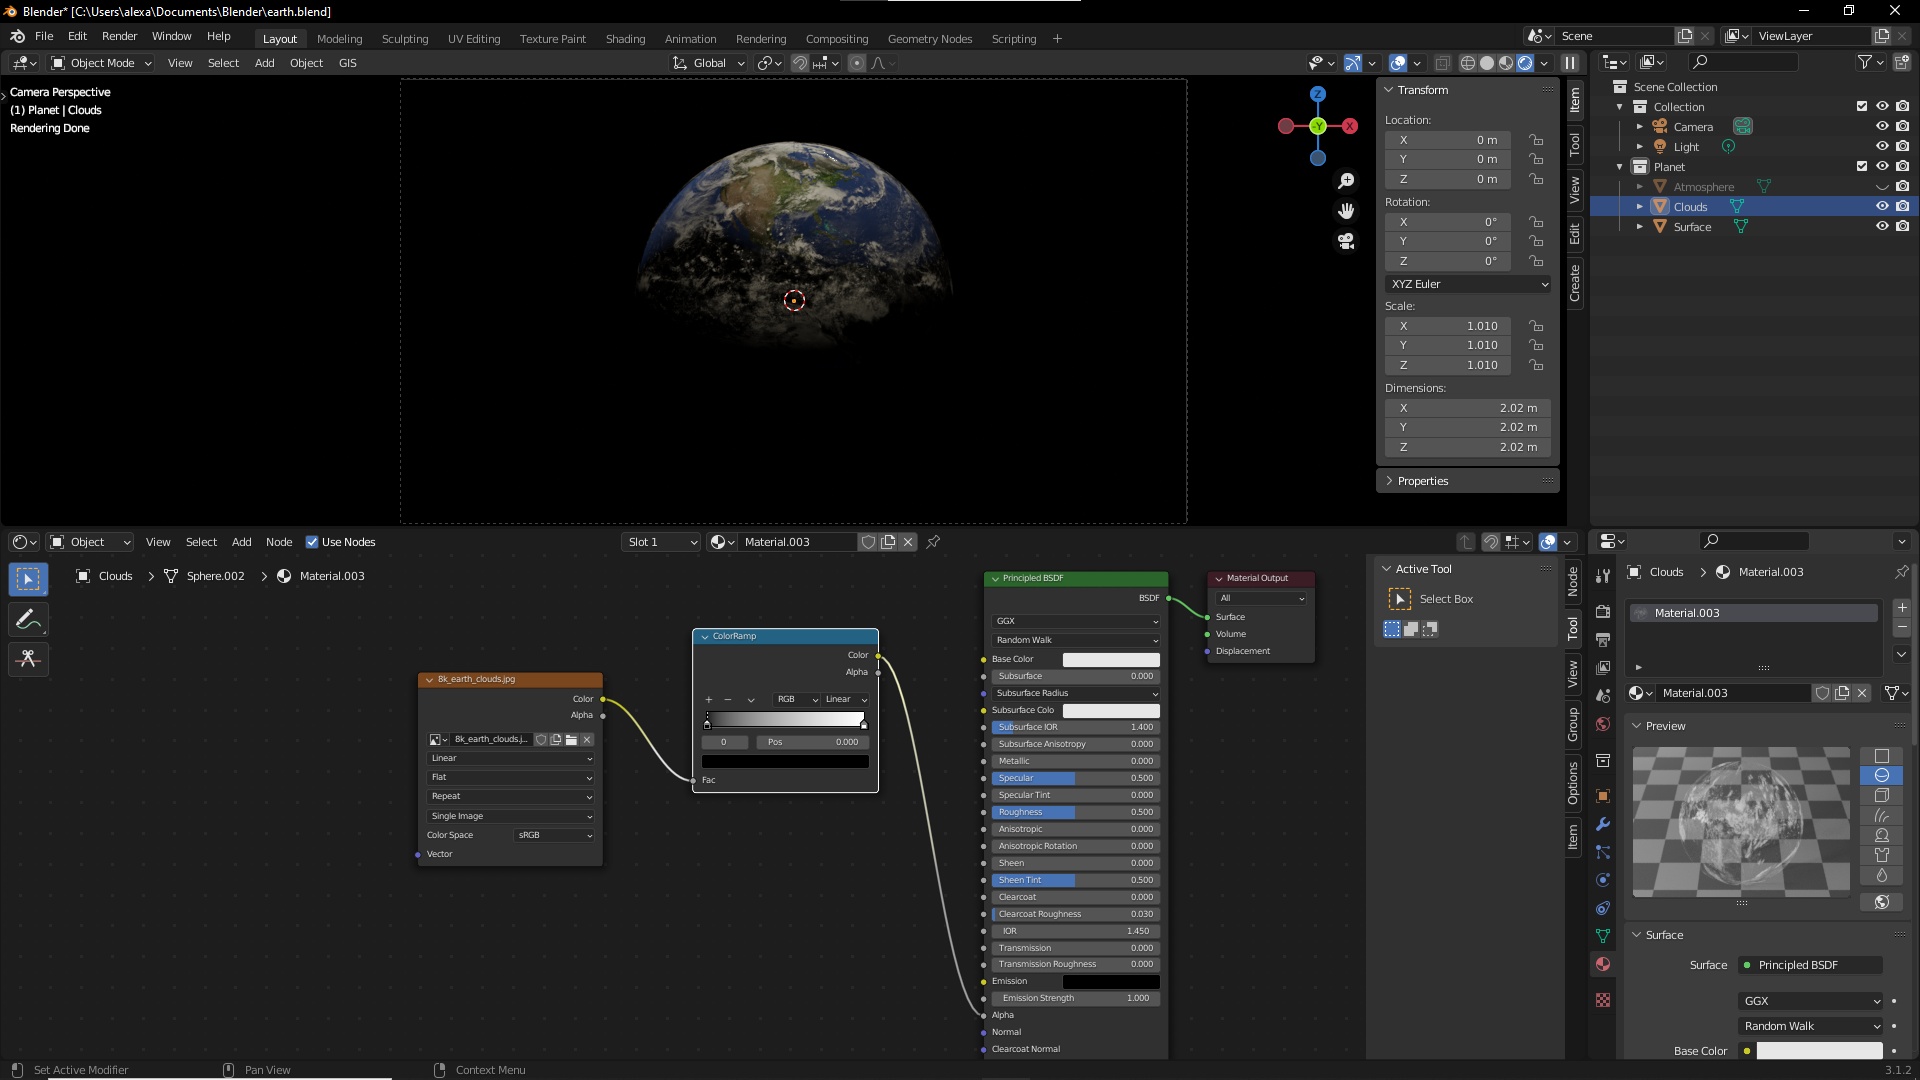This screenshot has width=1920, height=1080.
Task: Open the Render menu
Action: pos(119,36)
